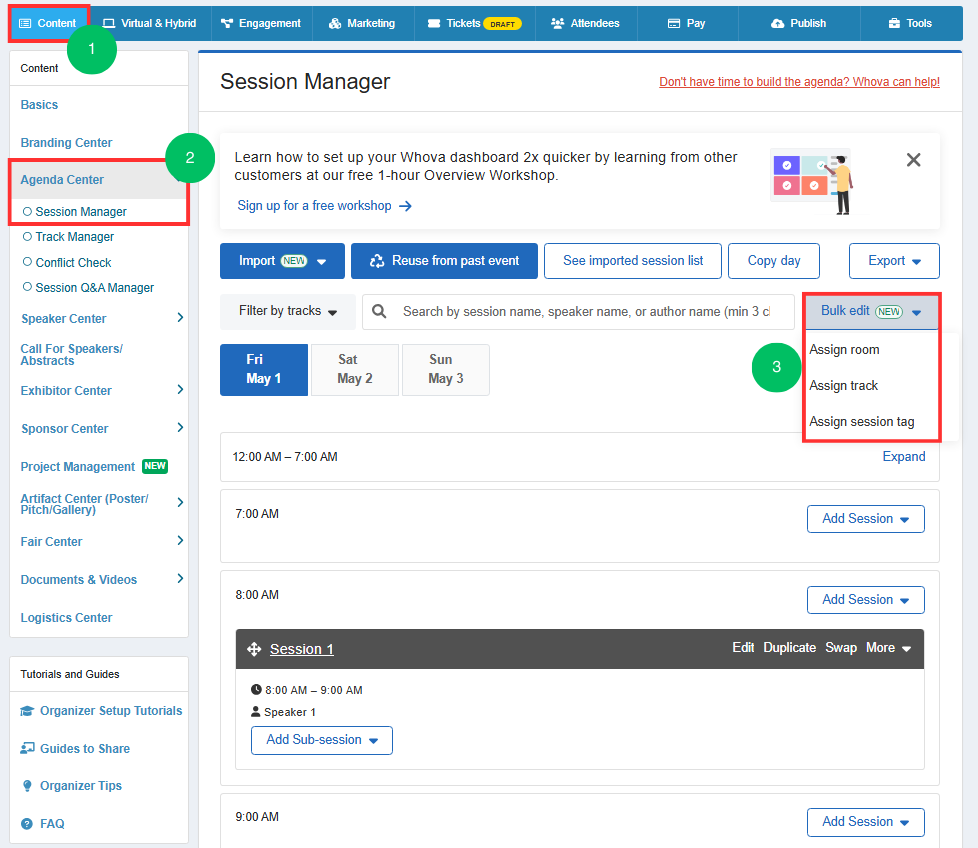Click the workshop illustration thumbnail
978x848 pixels.
(813, 181)
